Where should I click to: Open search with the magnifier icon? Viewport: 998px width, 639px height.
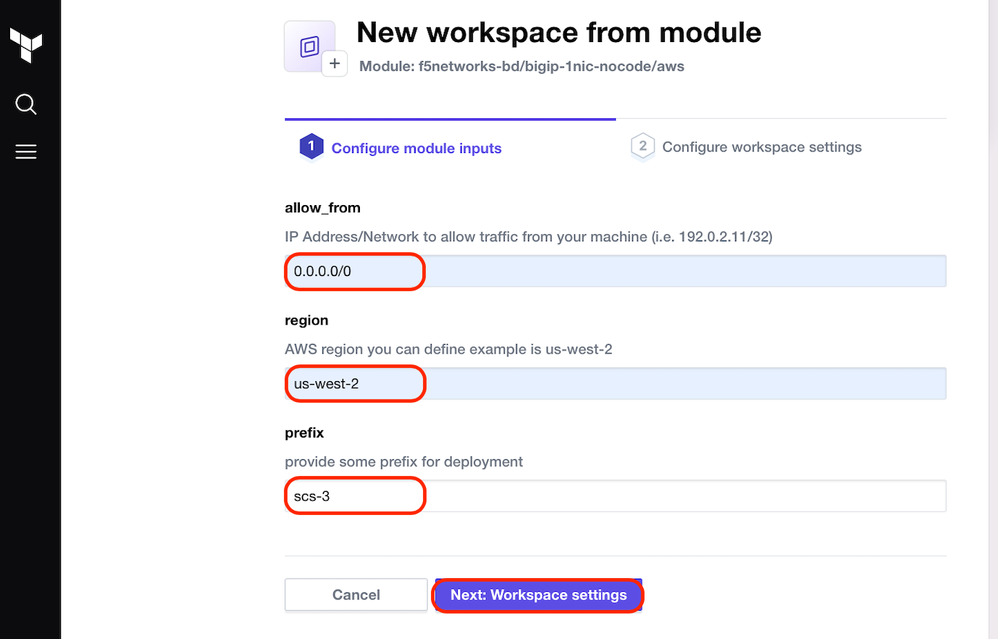click(x=26, y=104)
